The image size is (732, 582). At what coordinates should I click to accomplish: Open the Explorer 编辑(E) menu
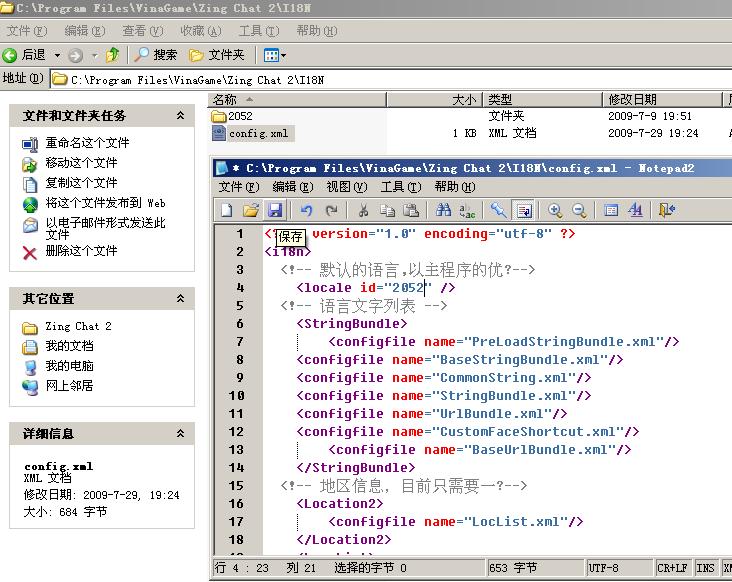[x=85, y=31]
